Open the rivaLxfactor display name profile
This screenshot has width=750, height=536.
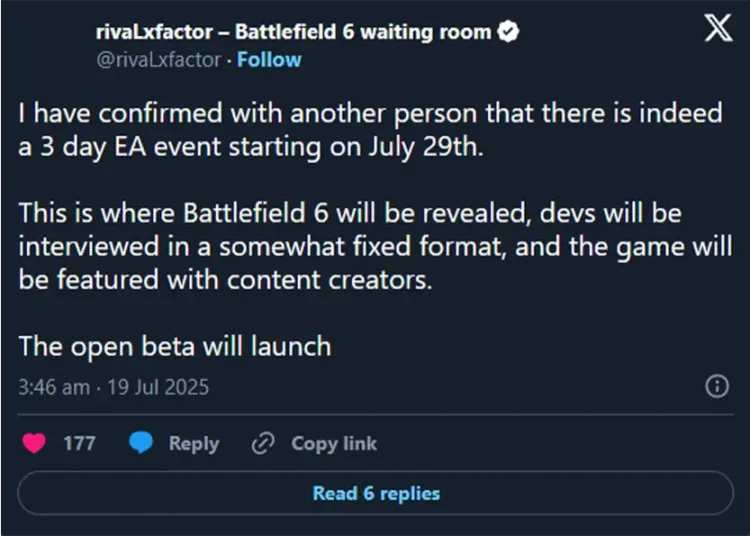click(293, 32)
